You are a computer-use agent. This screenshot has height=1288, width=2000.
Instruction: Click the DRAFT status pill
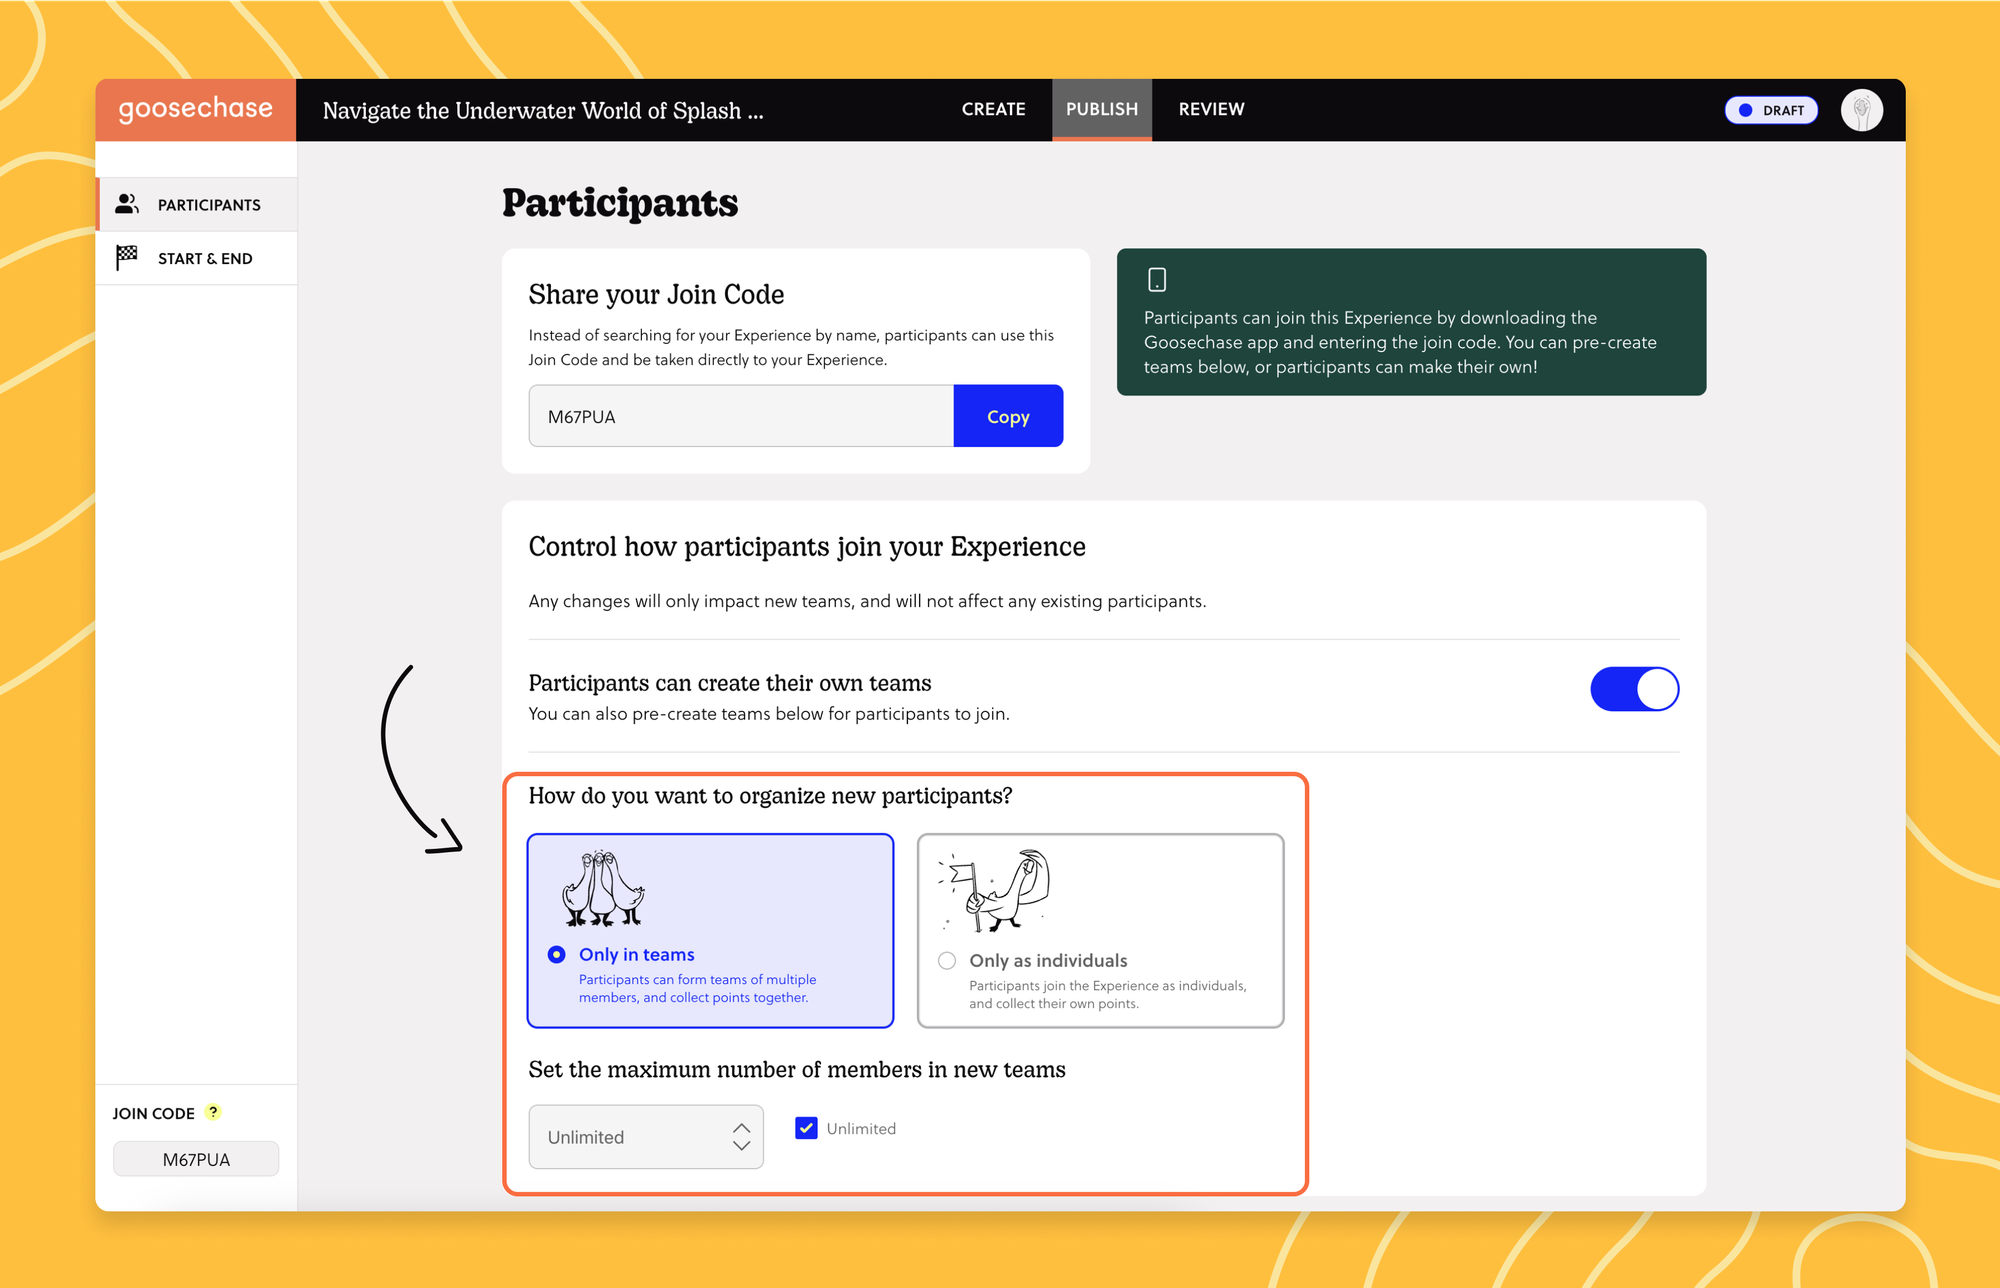pyautogui.click(x=1771, y=110)
